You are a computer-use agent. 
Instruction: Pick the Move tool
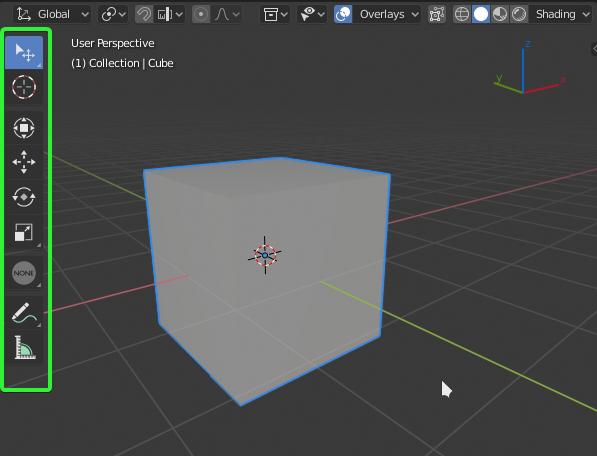pos(24,162)
